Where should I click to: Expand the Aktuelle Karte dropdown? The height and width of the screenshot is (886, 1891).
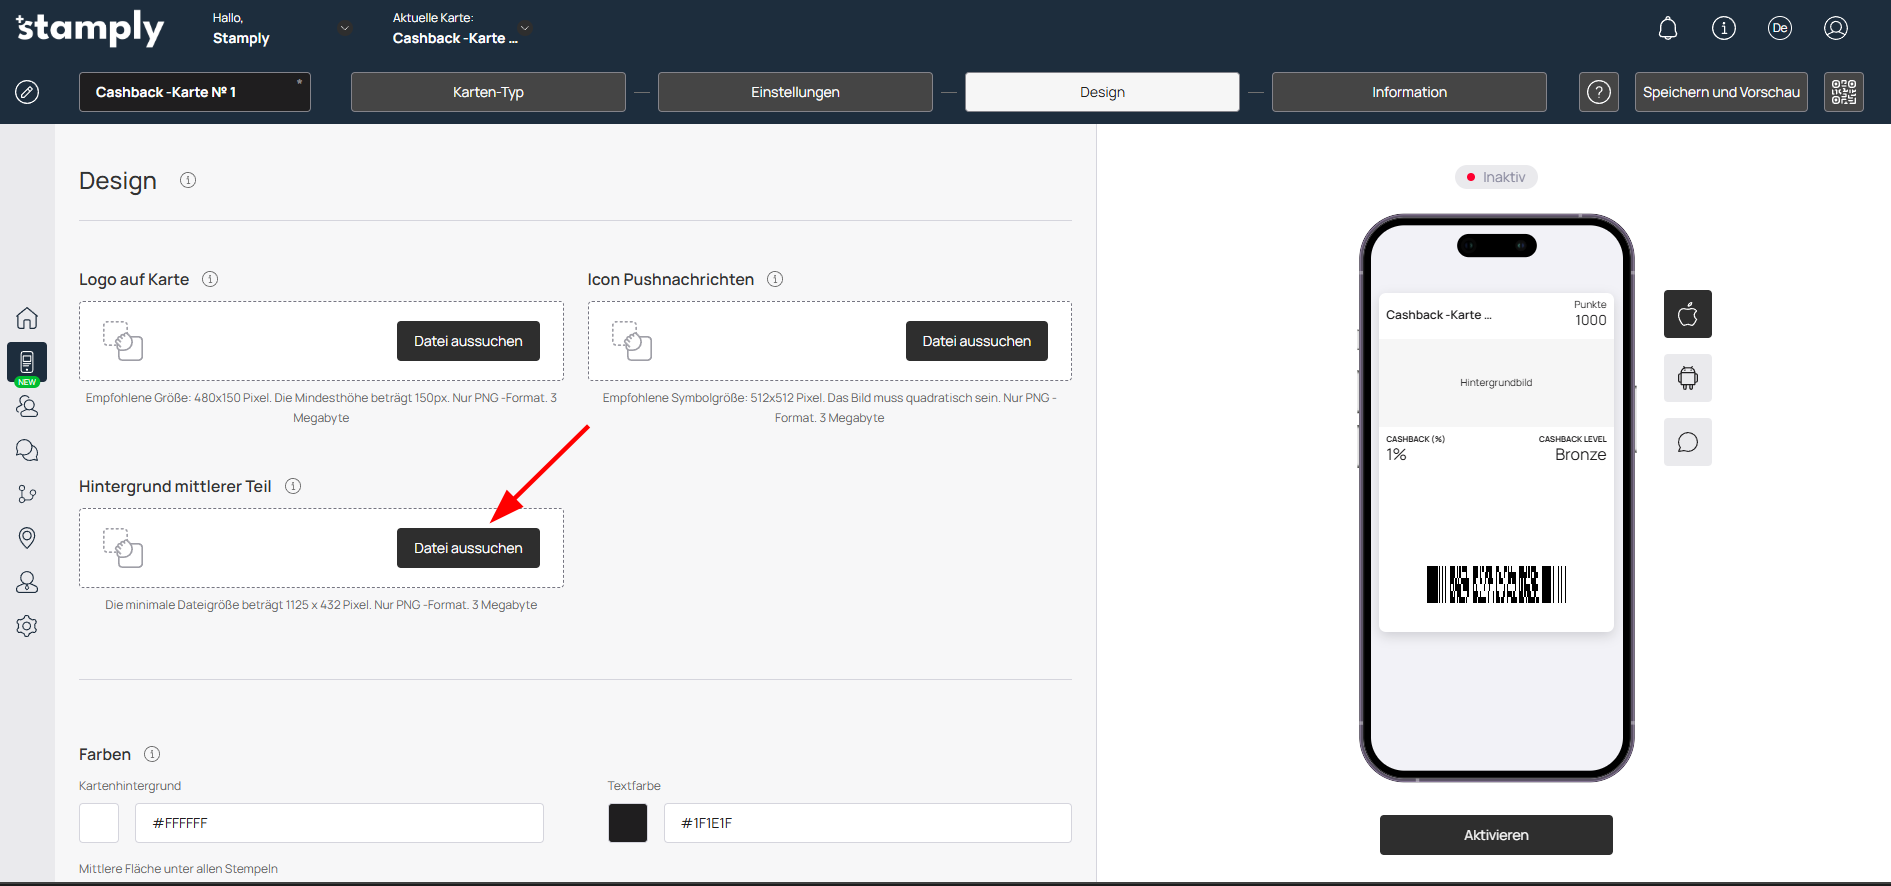525,28
